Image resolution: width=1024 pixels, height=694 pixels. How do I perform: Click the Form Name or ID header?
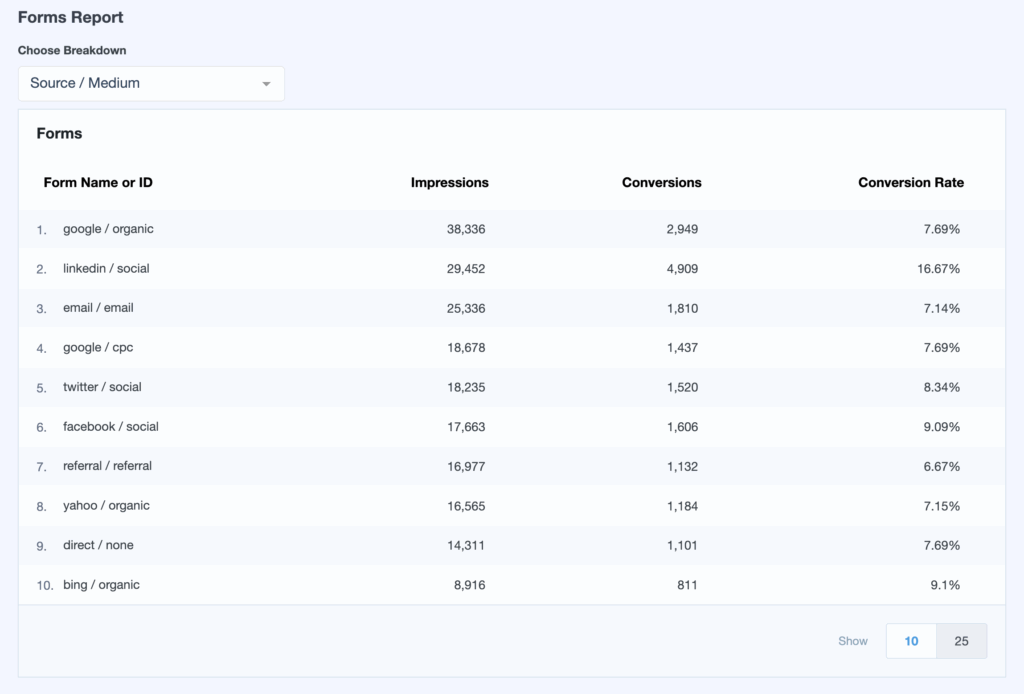click(x=98, y=183)
